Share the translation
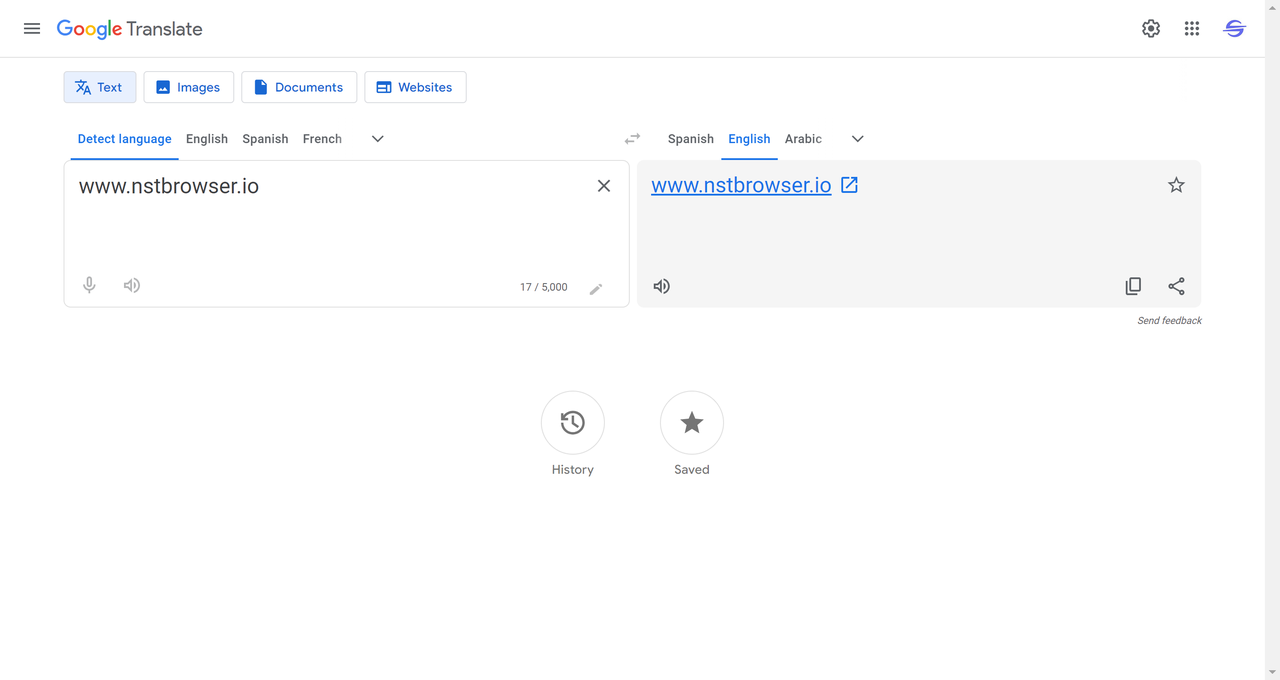 (1176, 286)
